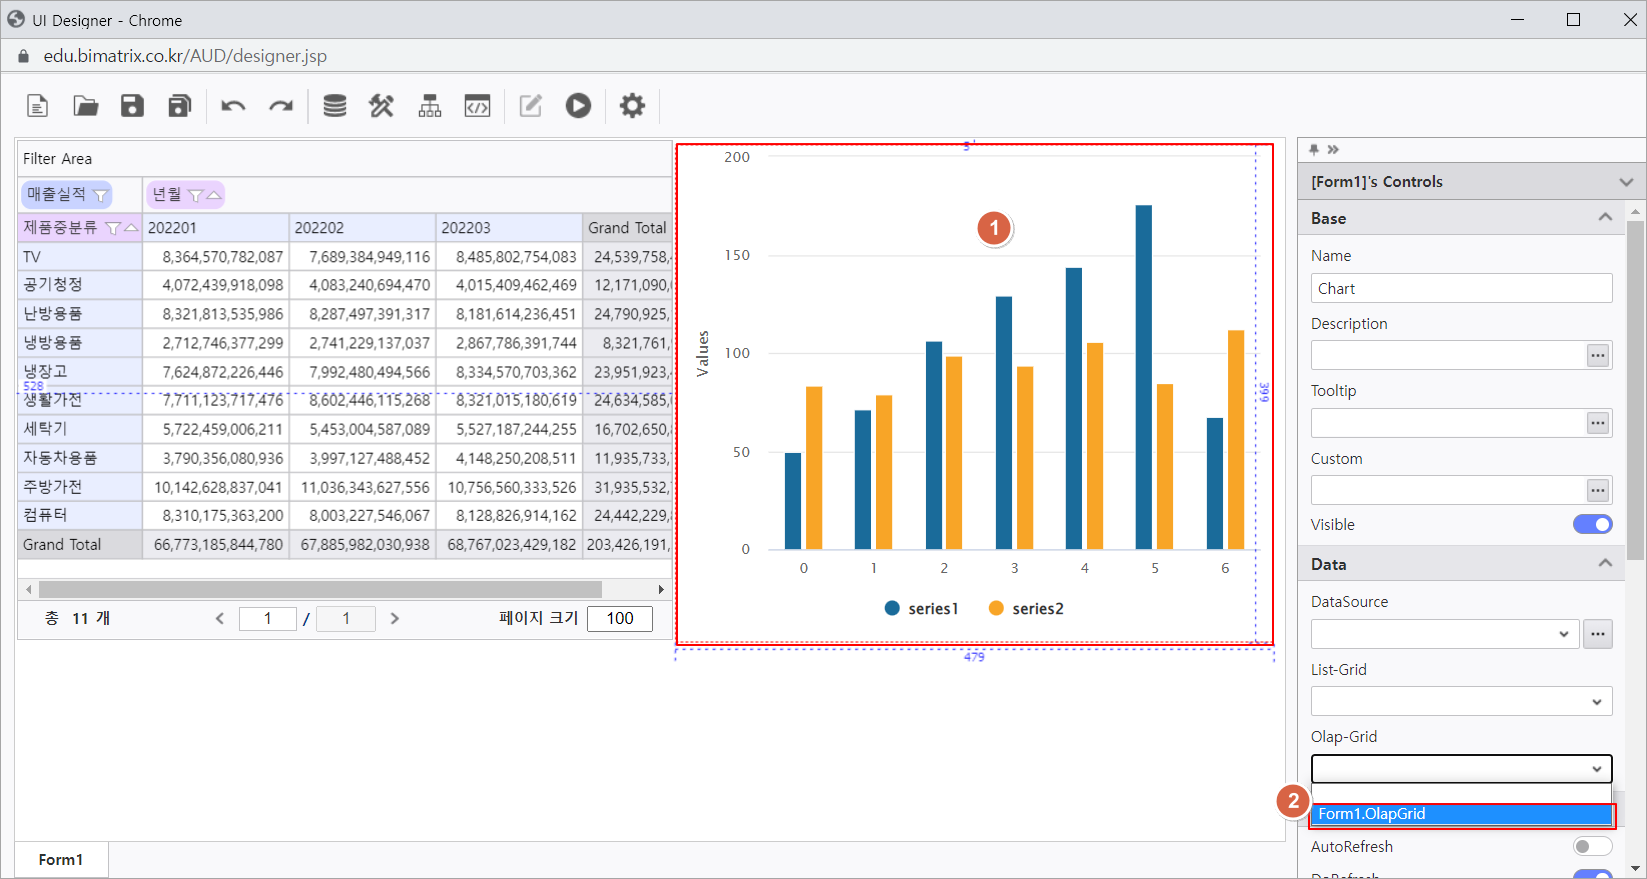Click the Redo arrow icon
Screen dimensions: 1647x879
(281, 106)
